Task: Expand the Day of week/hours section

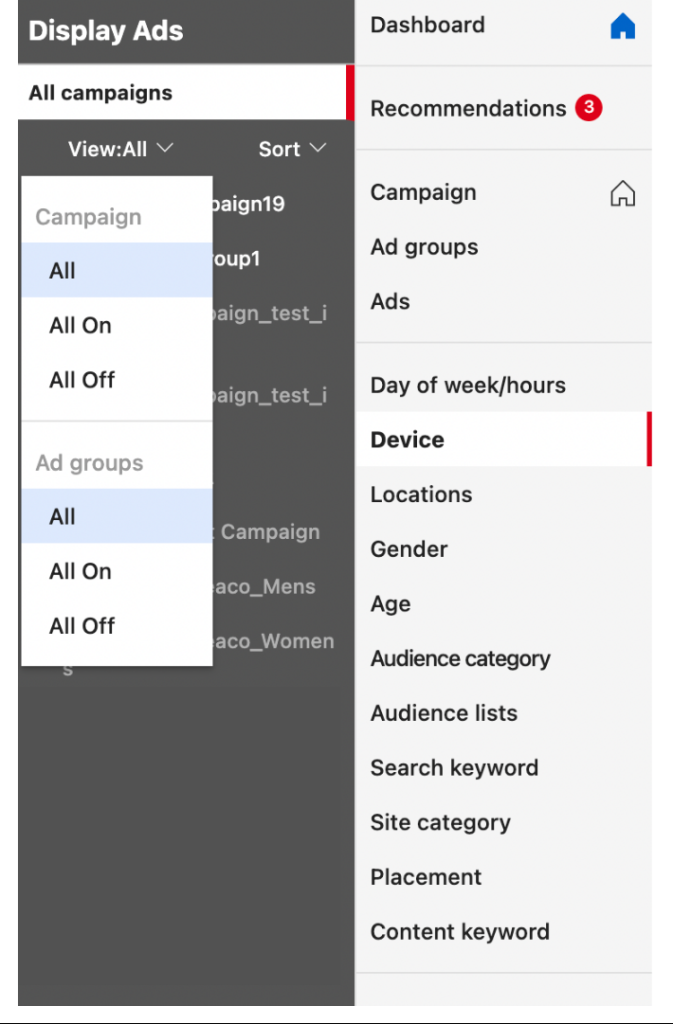Action: click(x=469, y=384)
